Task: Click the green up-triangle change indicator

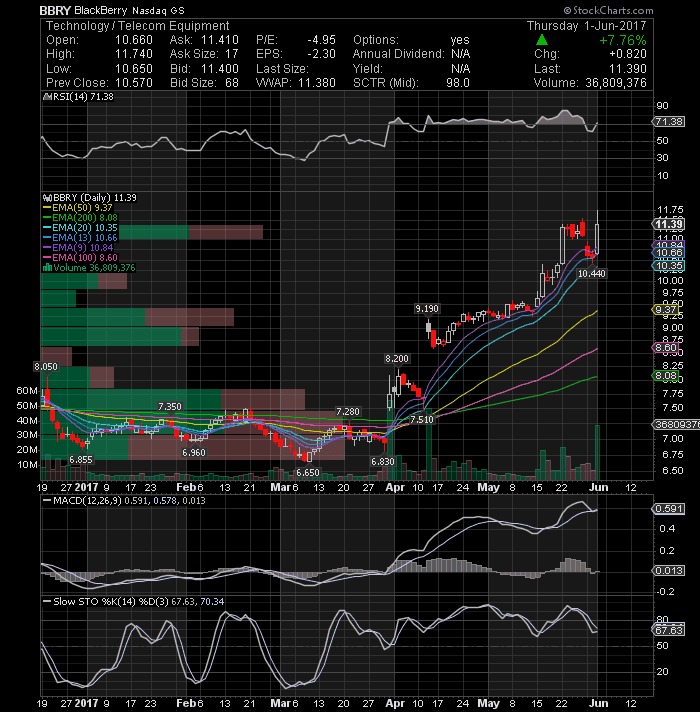Action: coord(542,40)
